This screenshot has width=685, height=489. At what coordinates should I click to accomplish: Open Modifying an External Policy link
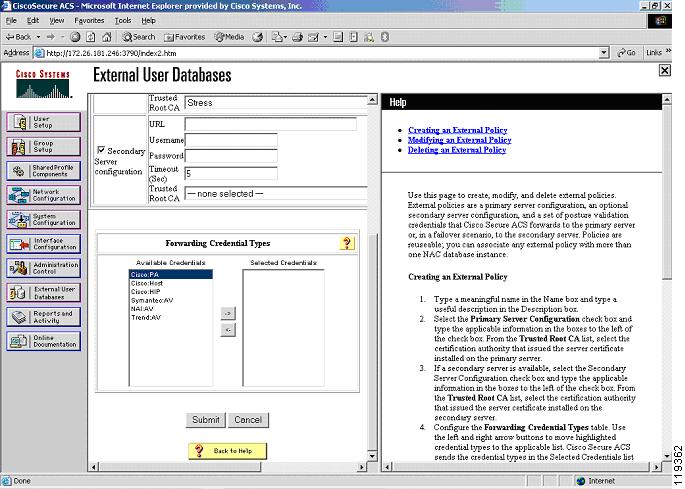459,140
